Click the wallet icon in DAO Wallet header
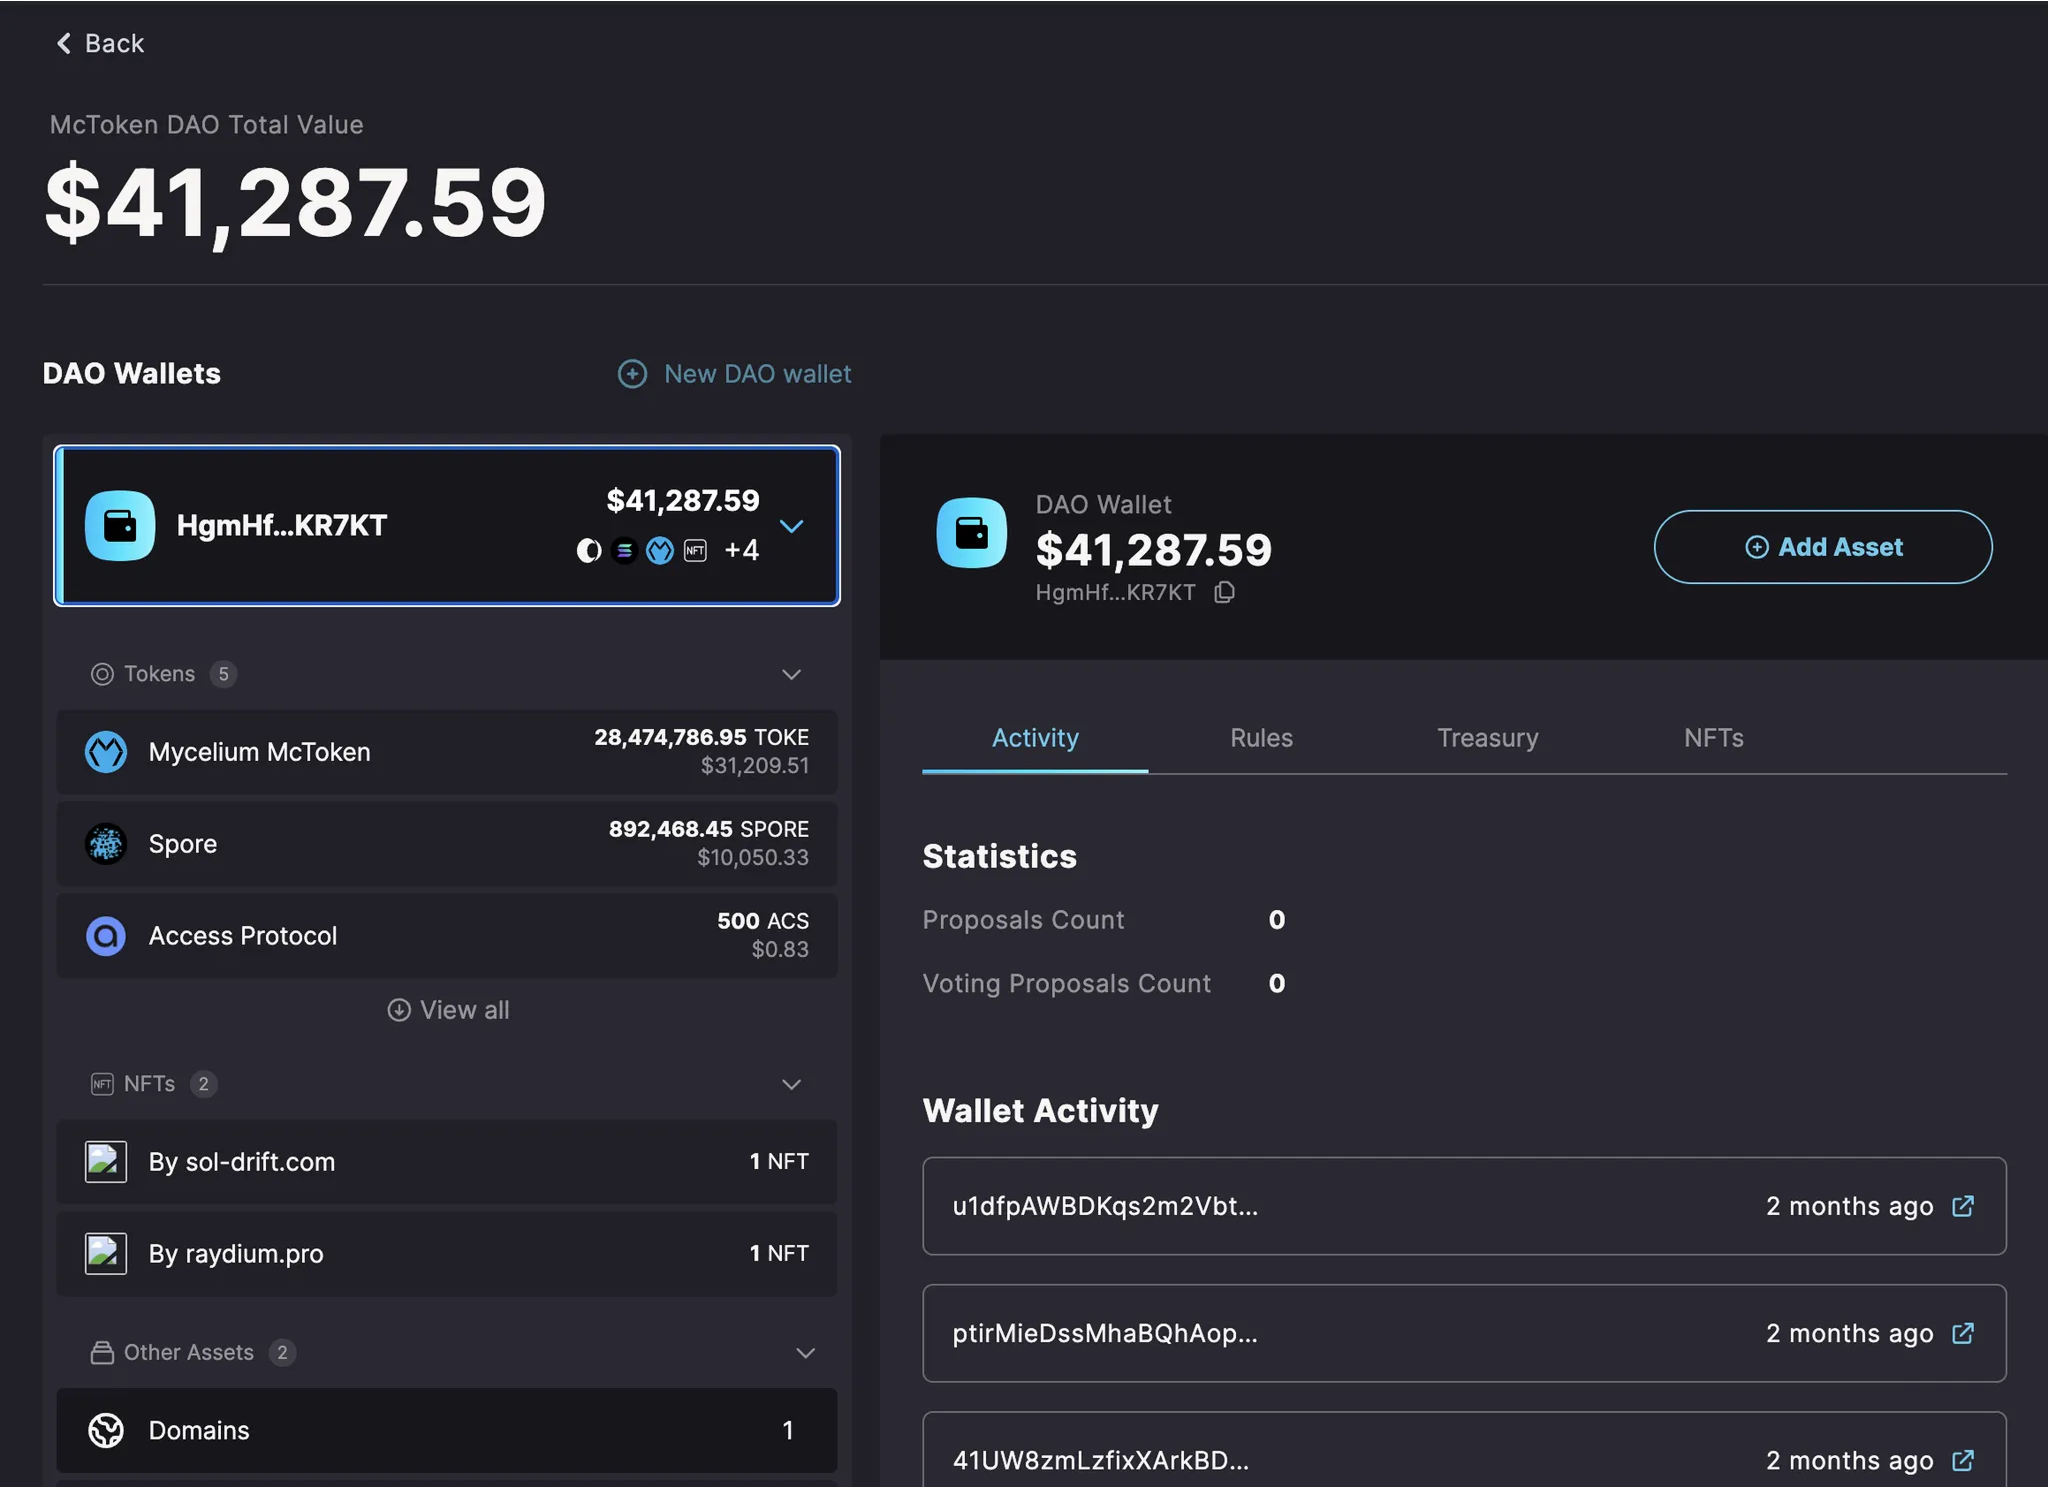The width and height of the screenshot is (2048, 1487). click(971, 533)
